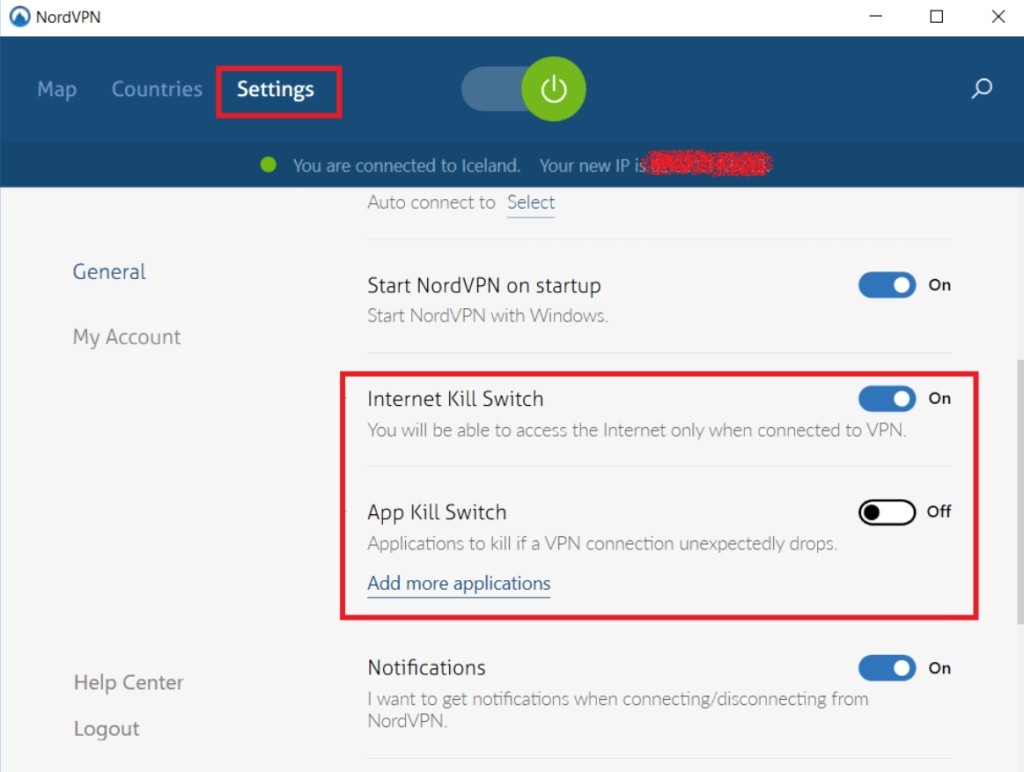The image size is (1024, 772).
Task: Open search with the magnifier icon
Action: (981, 89)
